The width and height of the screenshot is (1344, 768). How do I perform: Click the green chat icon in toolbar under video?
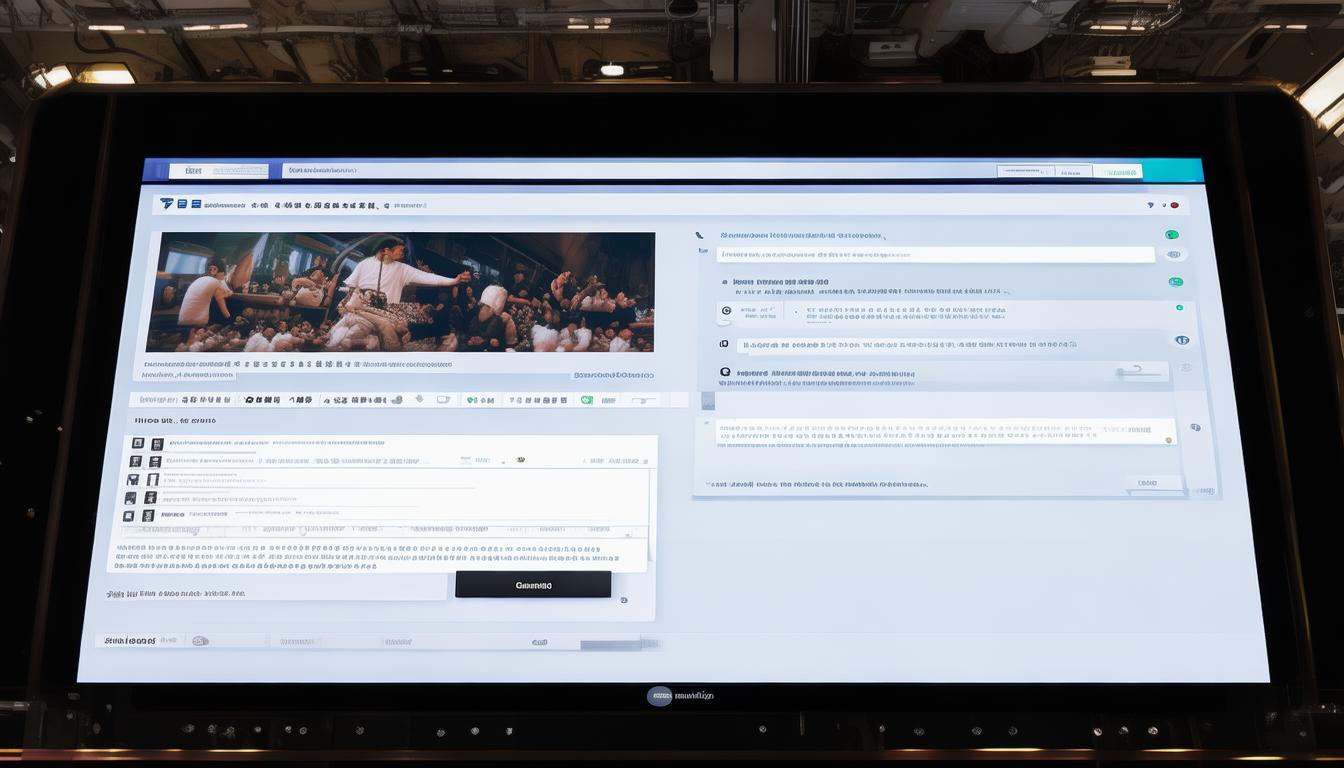point(586,400)
